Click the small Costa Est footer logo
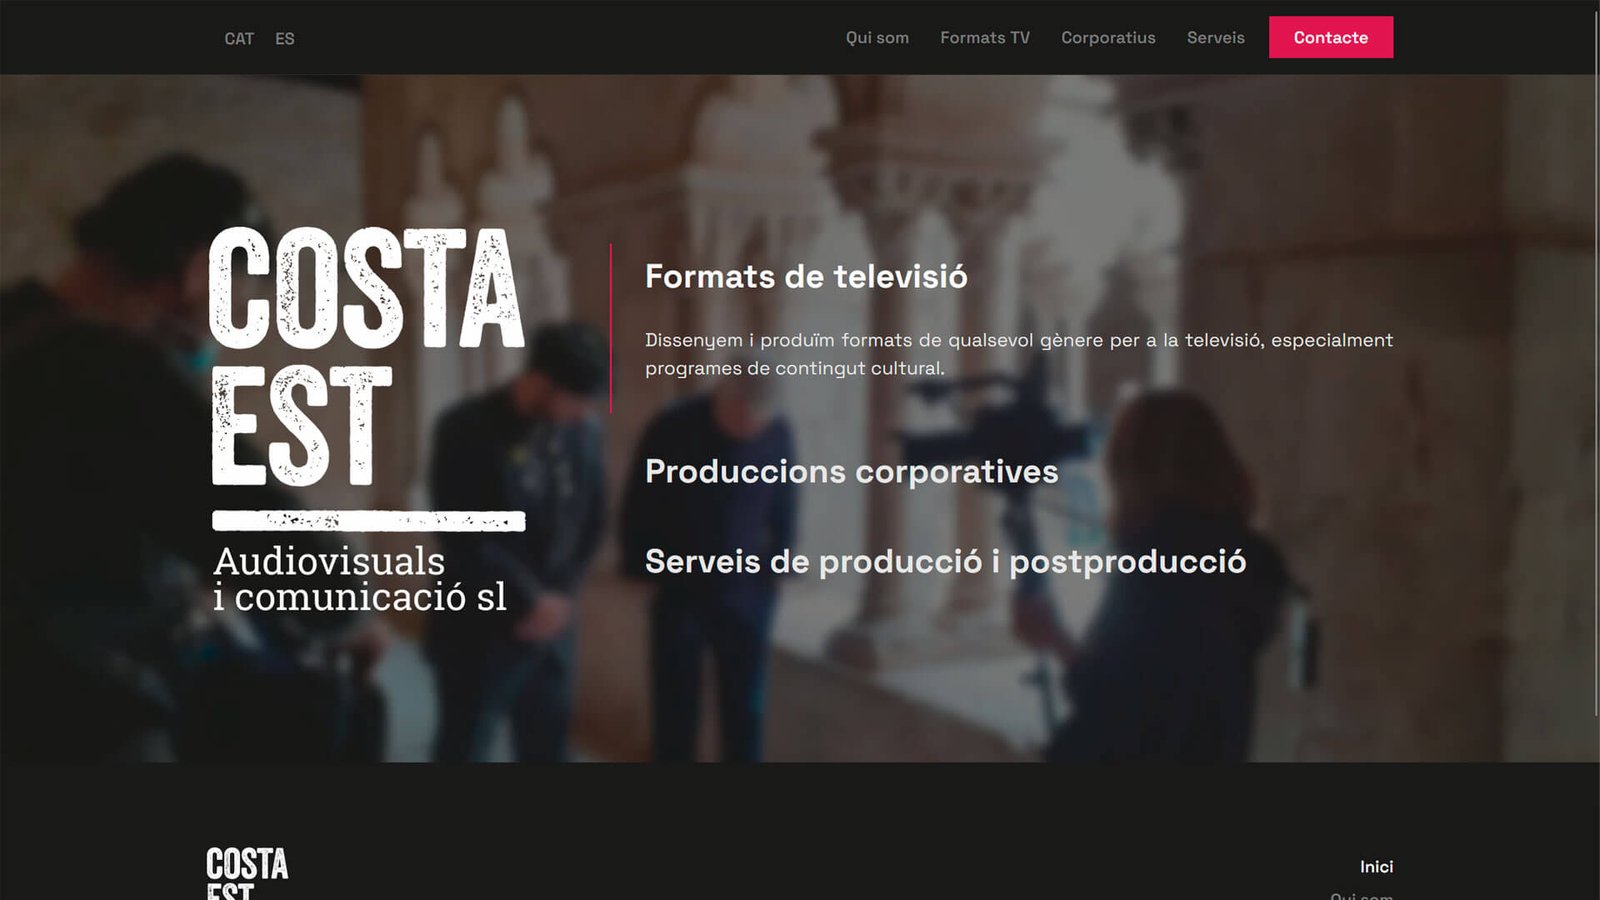Image resolution: width=1600 pixels, height=900 pixels. tap(247, 872)
